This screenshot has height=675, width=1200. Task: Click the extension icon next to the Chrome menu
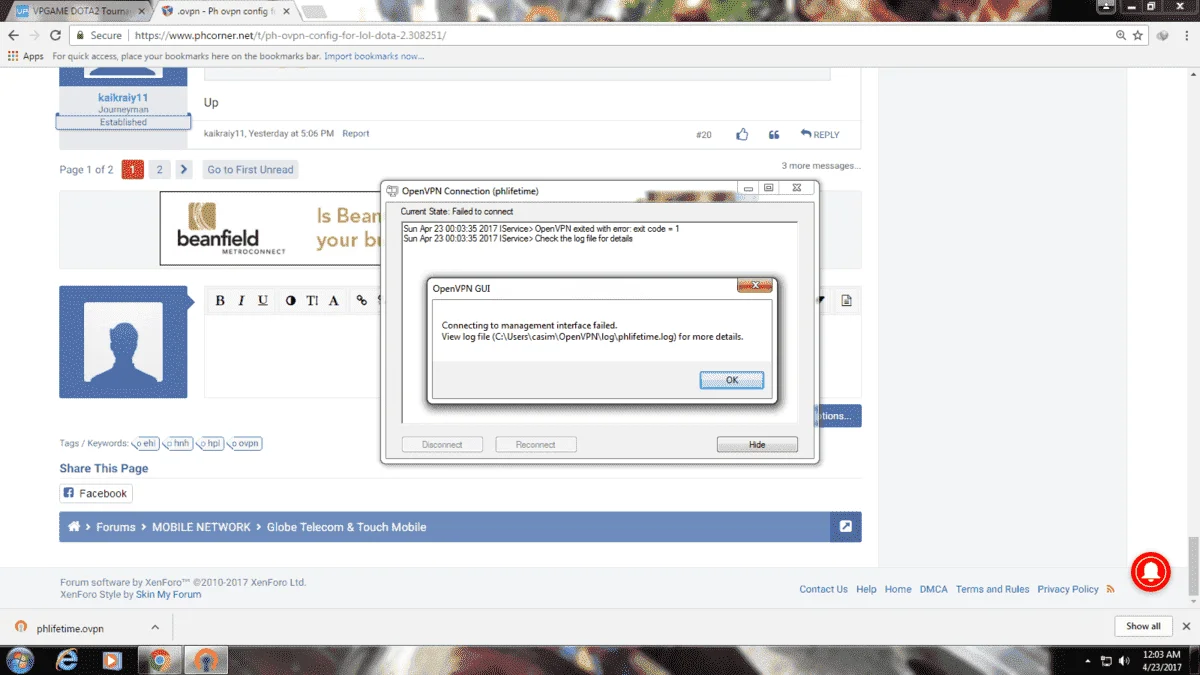tap(1162, 35)
